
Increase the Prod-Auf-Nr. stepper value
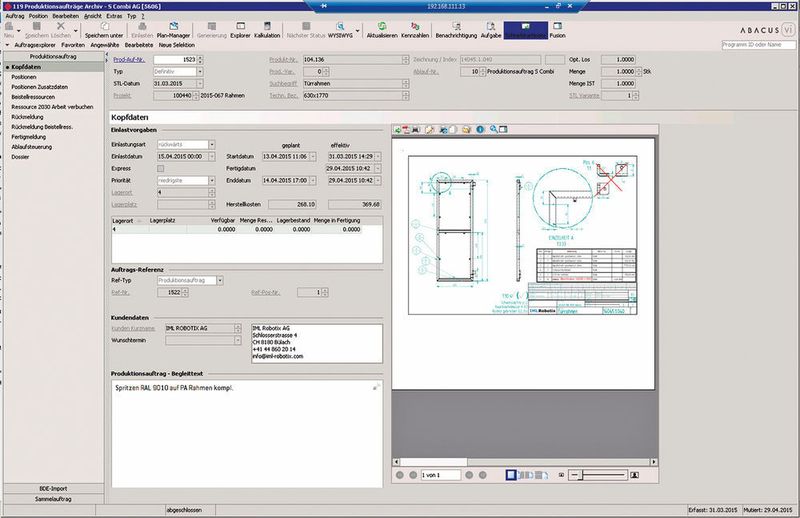[x=200, y=58]
